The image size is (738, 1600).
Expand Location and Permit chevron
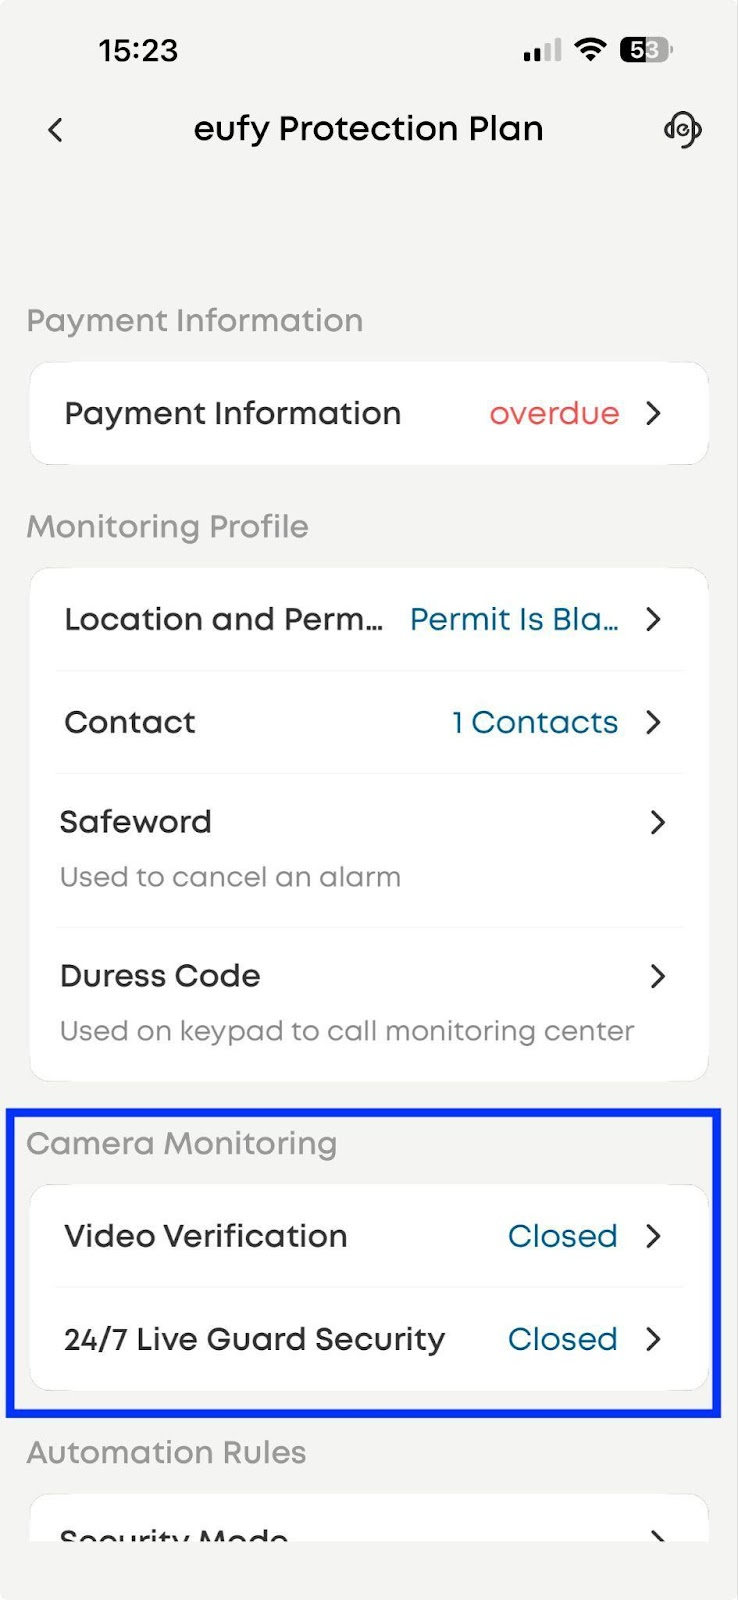pos(654,619)
